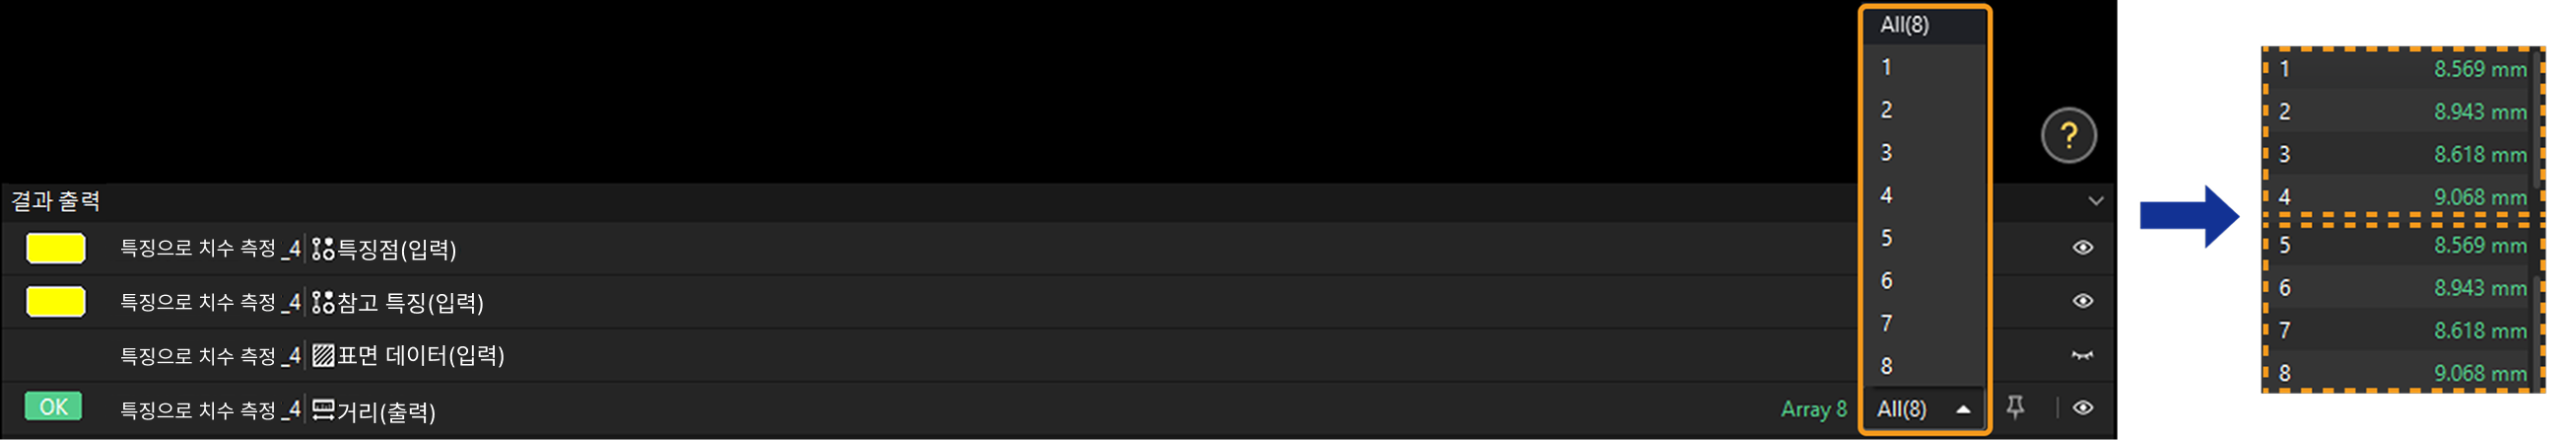
Task: Choose item 8 from the dropdown list
Action: pos(1924,366)
